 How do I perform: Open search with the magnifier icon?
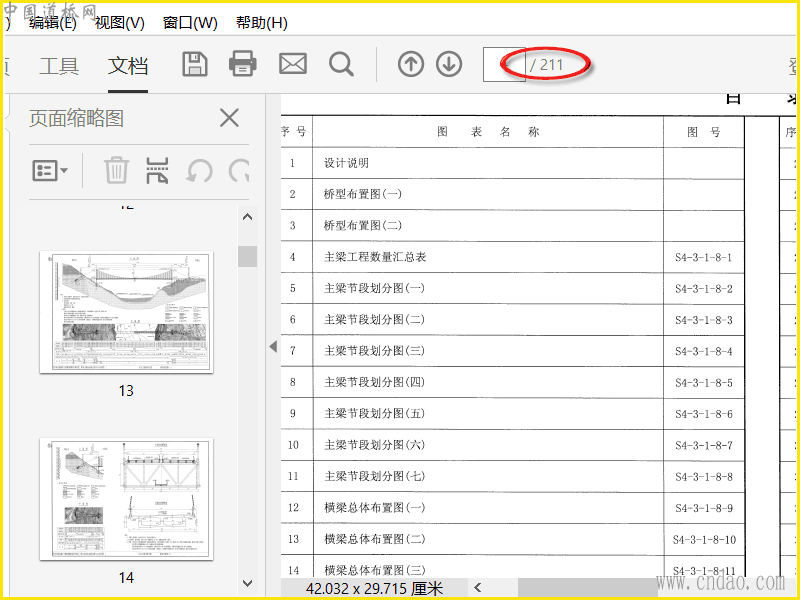click(341, 65)
